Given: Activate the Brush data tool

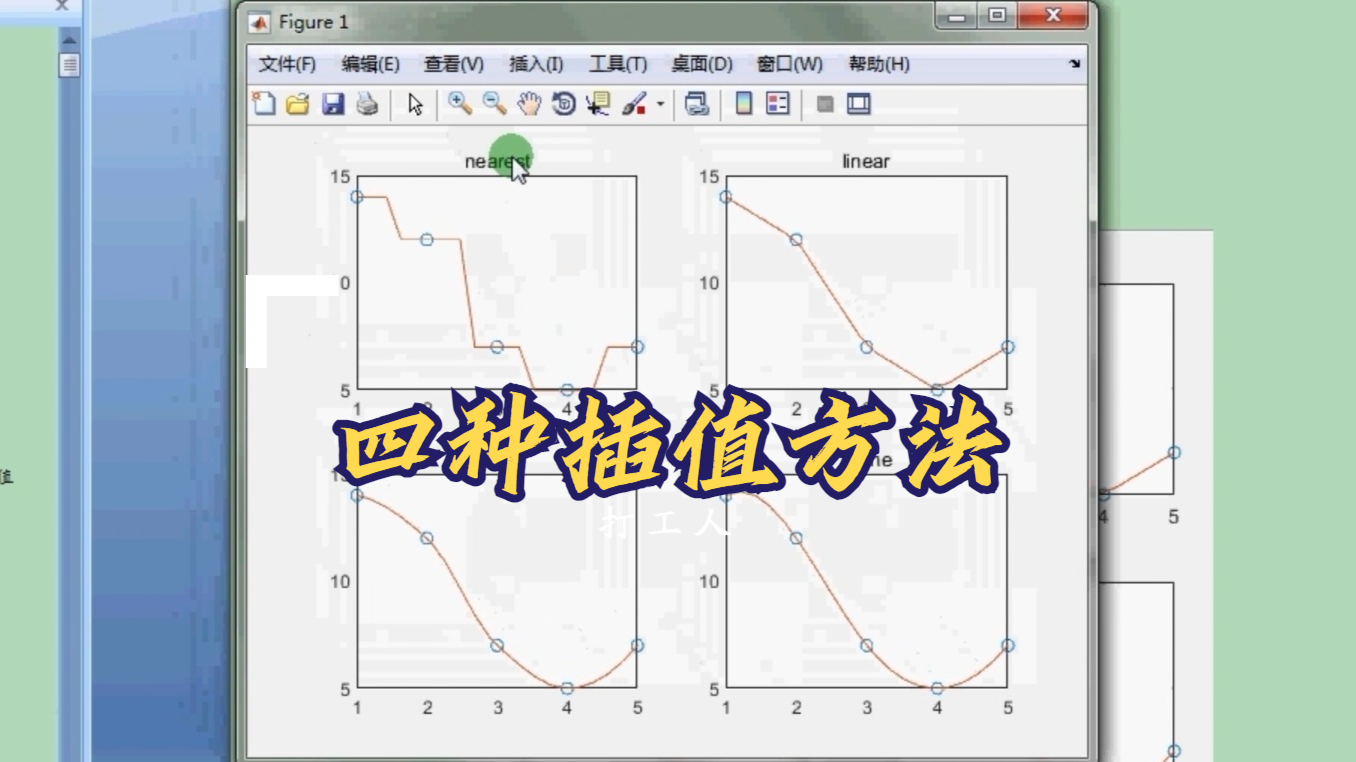Looking at the screenshot, I should (x=635, y=104).
